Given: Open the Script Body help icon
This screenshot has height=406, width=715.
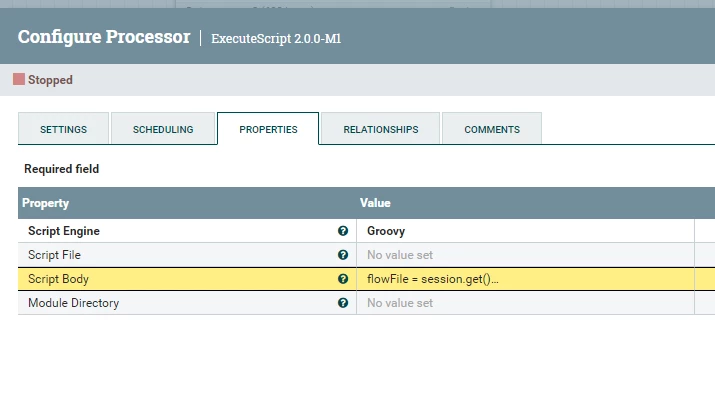Looking at the screenshot, I should pos(343,279).
